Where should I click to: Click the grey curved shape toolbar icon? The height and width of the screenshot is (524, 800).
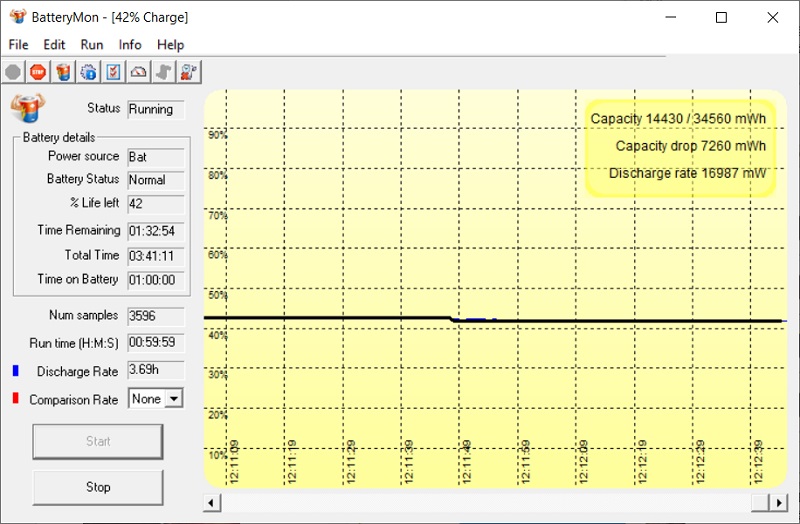[163, 72]
